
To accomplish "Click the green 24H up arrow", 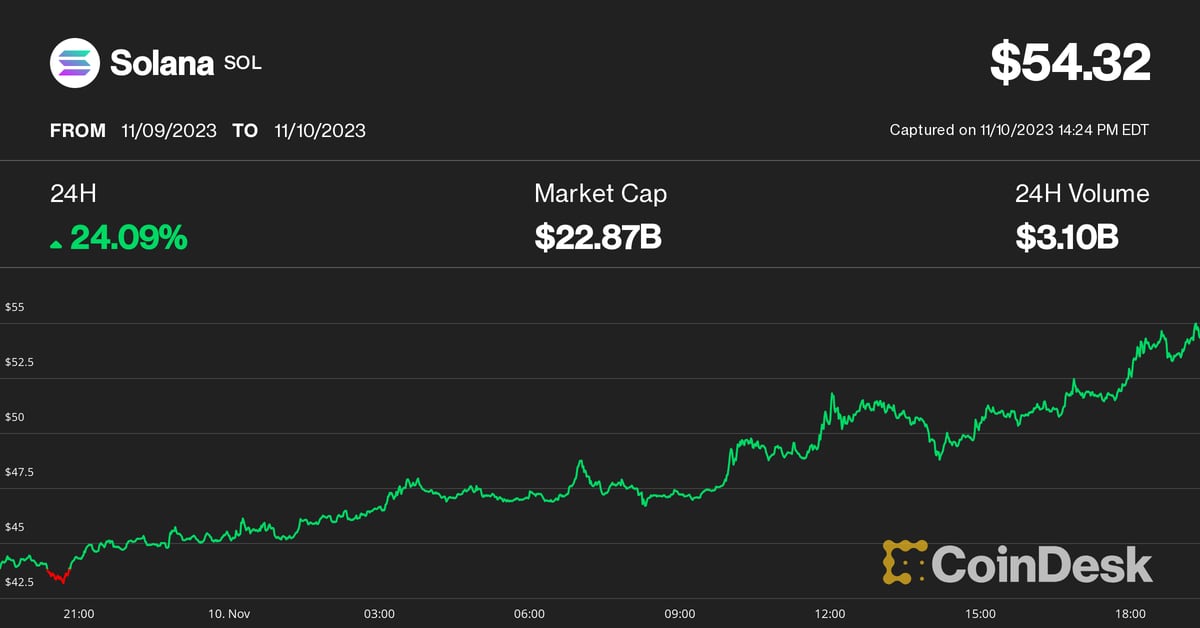I will [56, 243].
